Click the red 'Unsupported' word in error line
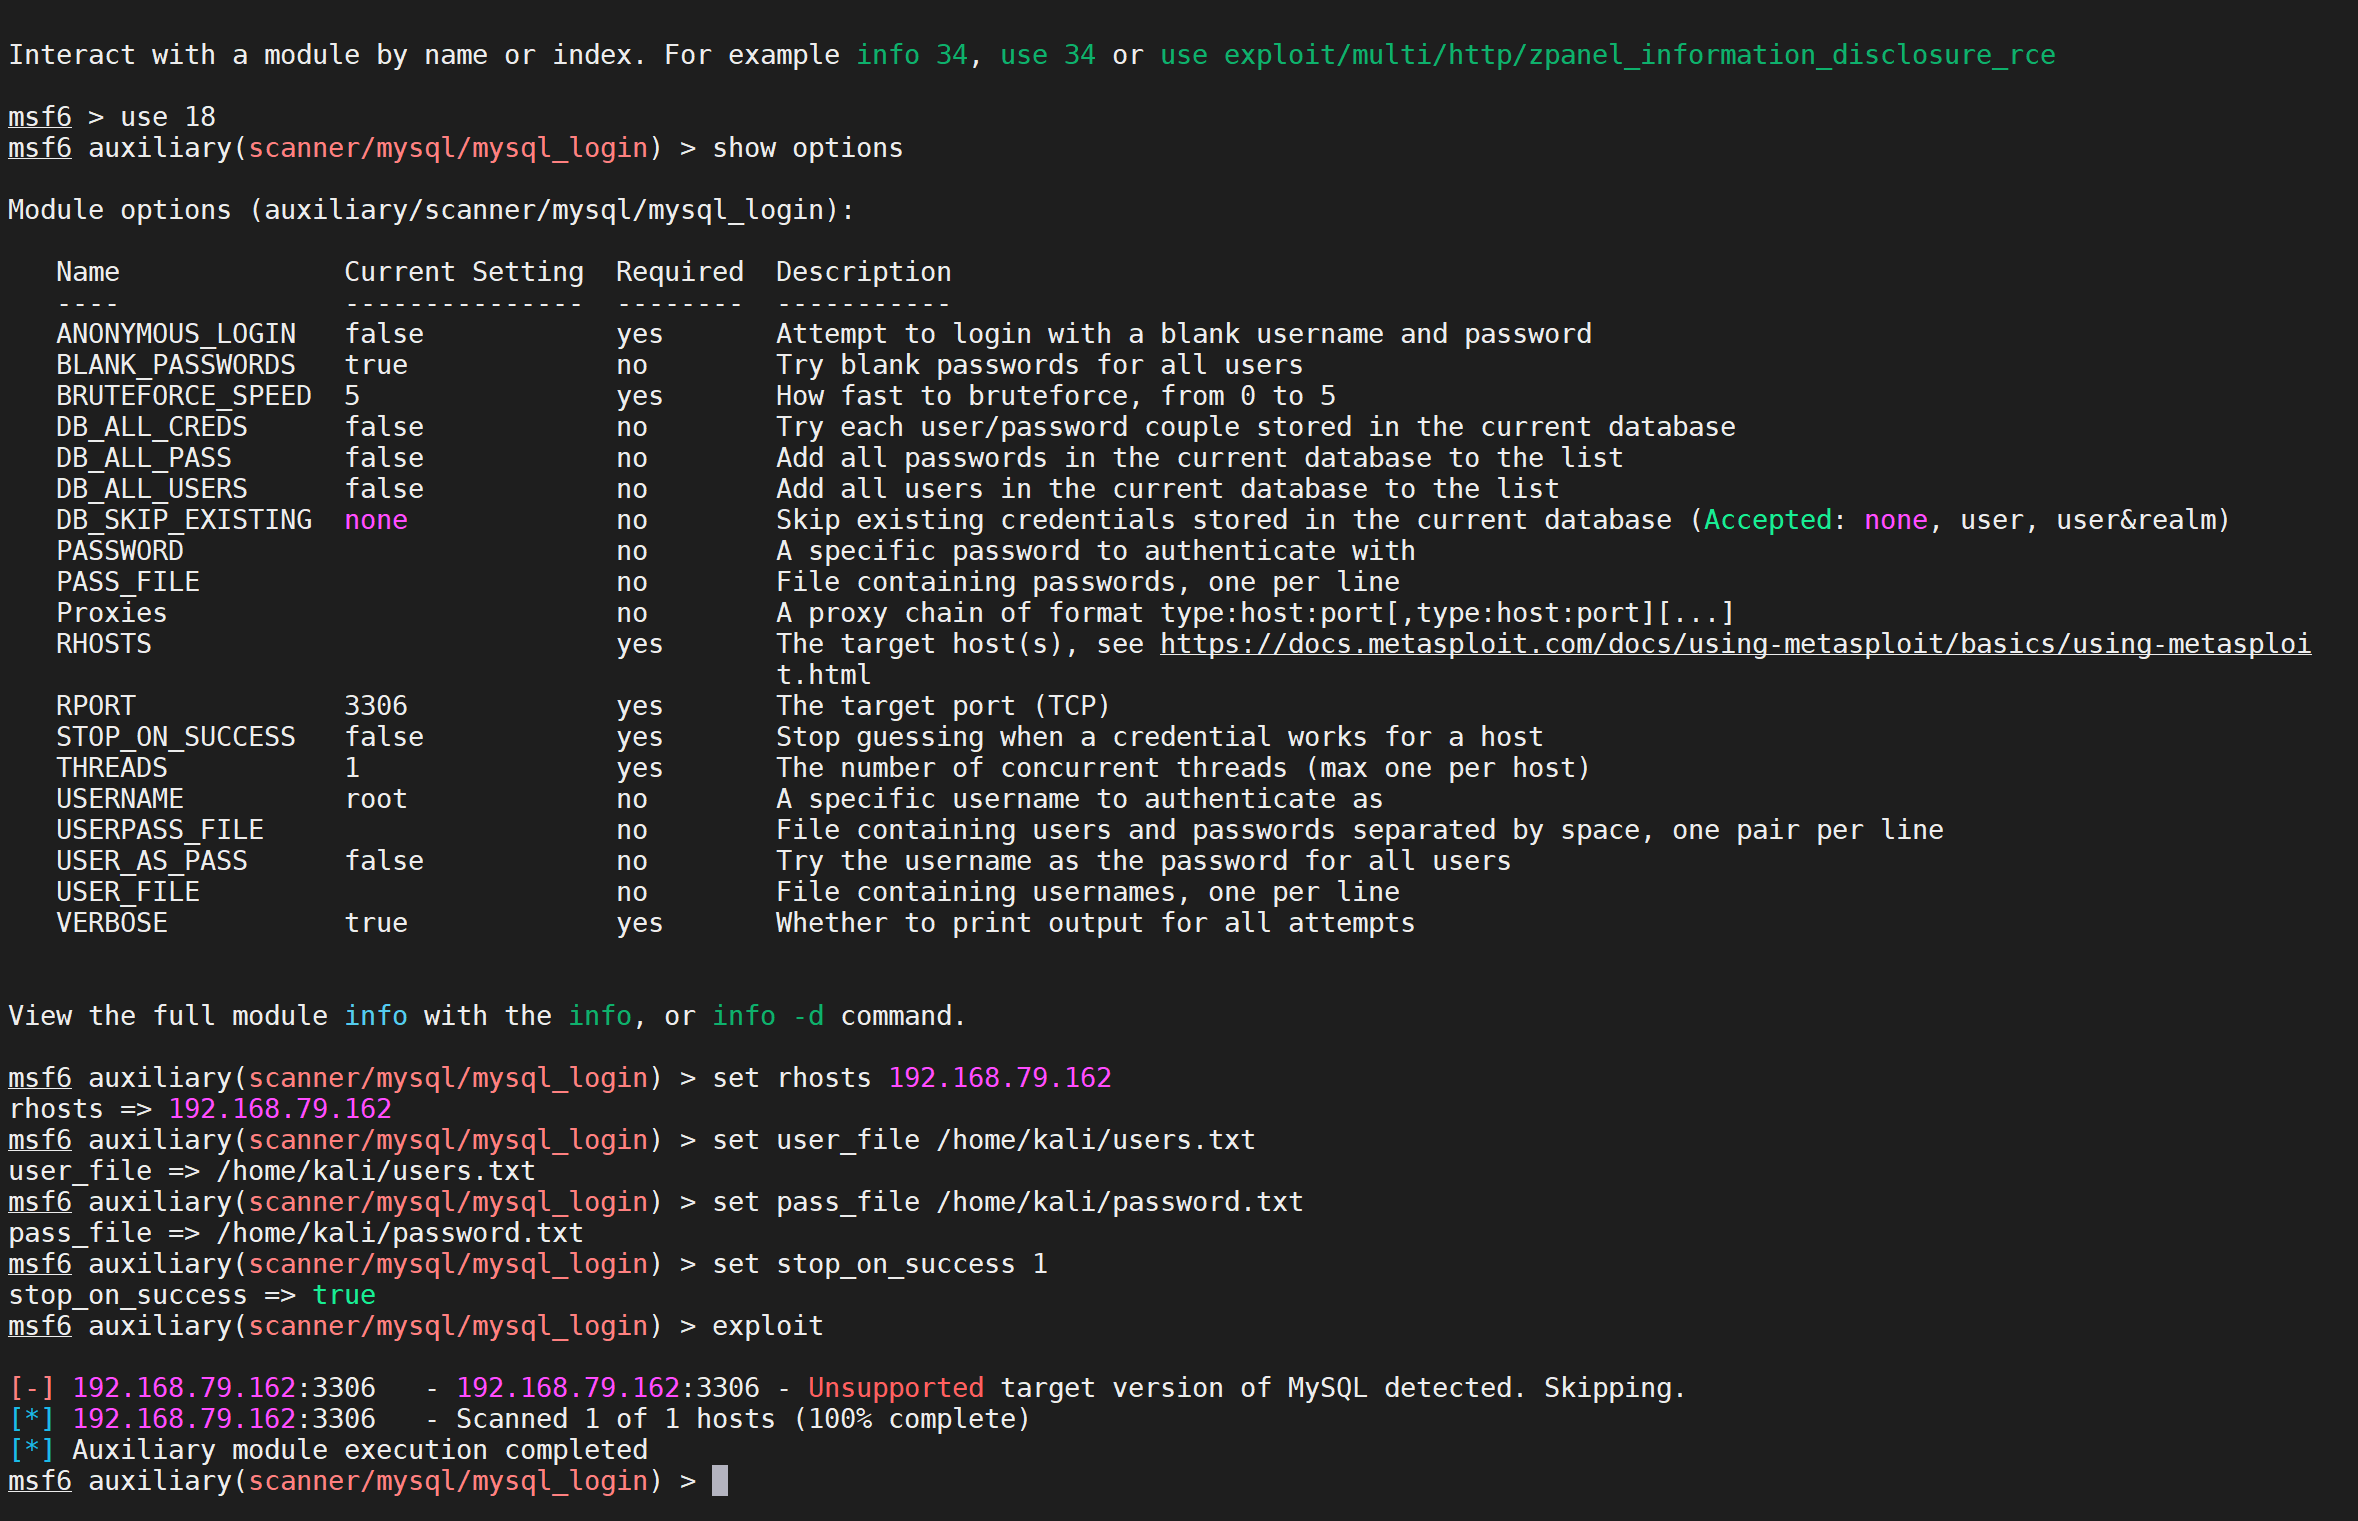2358x1521 pixels. pos(895,1388)
